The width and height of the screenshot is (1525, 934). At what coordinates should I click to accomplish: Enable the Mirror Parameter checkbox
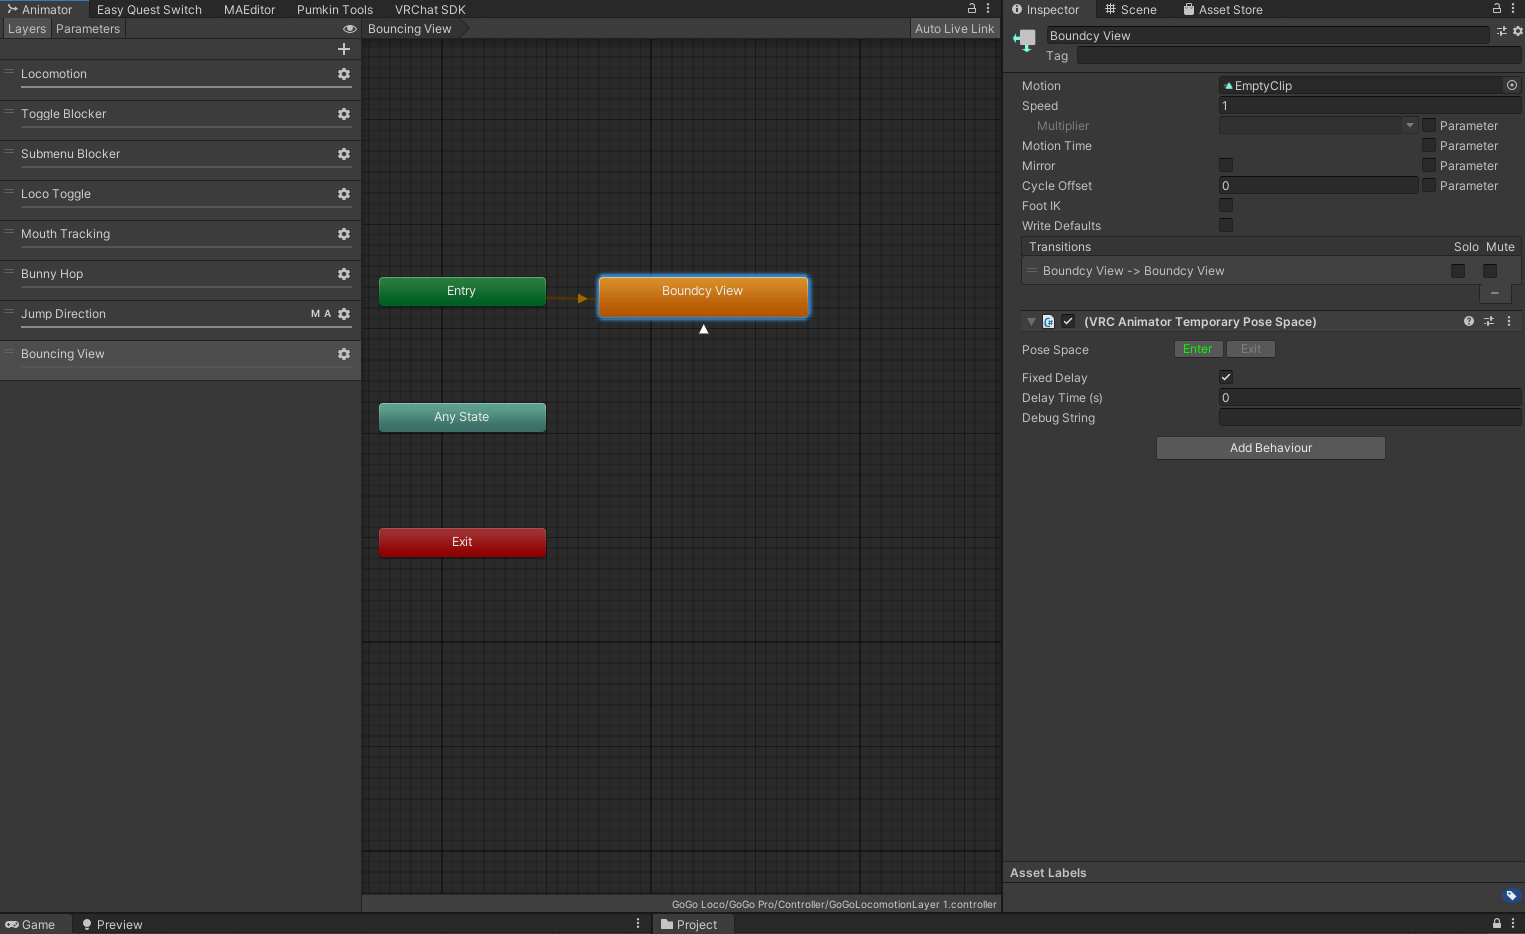click(x=1429, y=165)
